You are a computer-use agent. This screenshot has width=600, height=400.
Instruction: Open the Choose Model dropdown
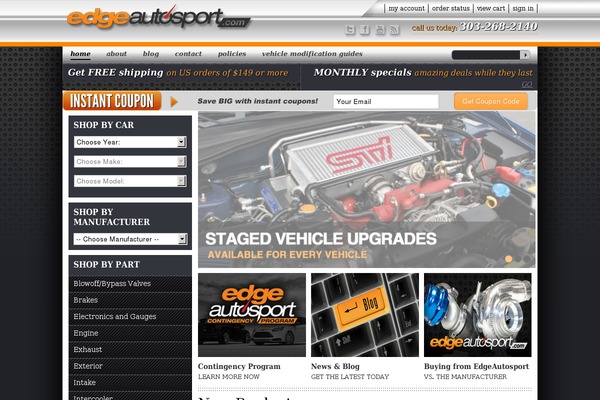130,181
